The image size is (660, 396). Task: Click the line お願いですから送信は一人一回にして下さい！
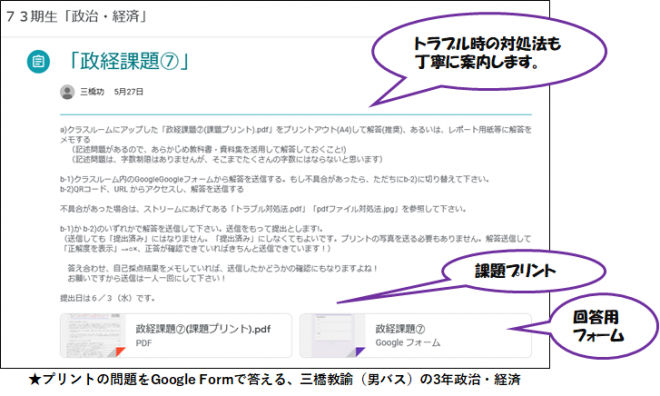(x=146, y=279)
